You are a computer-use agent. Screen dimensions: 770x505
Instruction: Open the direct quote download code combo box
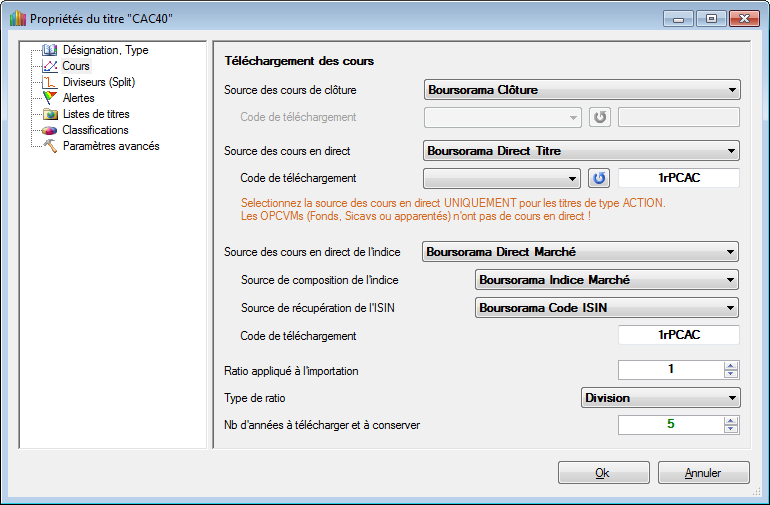click(502, 179)
